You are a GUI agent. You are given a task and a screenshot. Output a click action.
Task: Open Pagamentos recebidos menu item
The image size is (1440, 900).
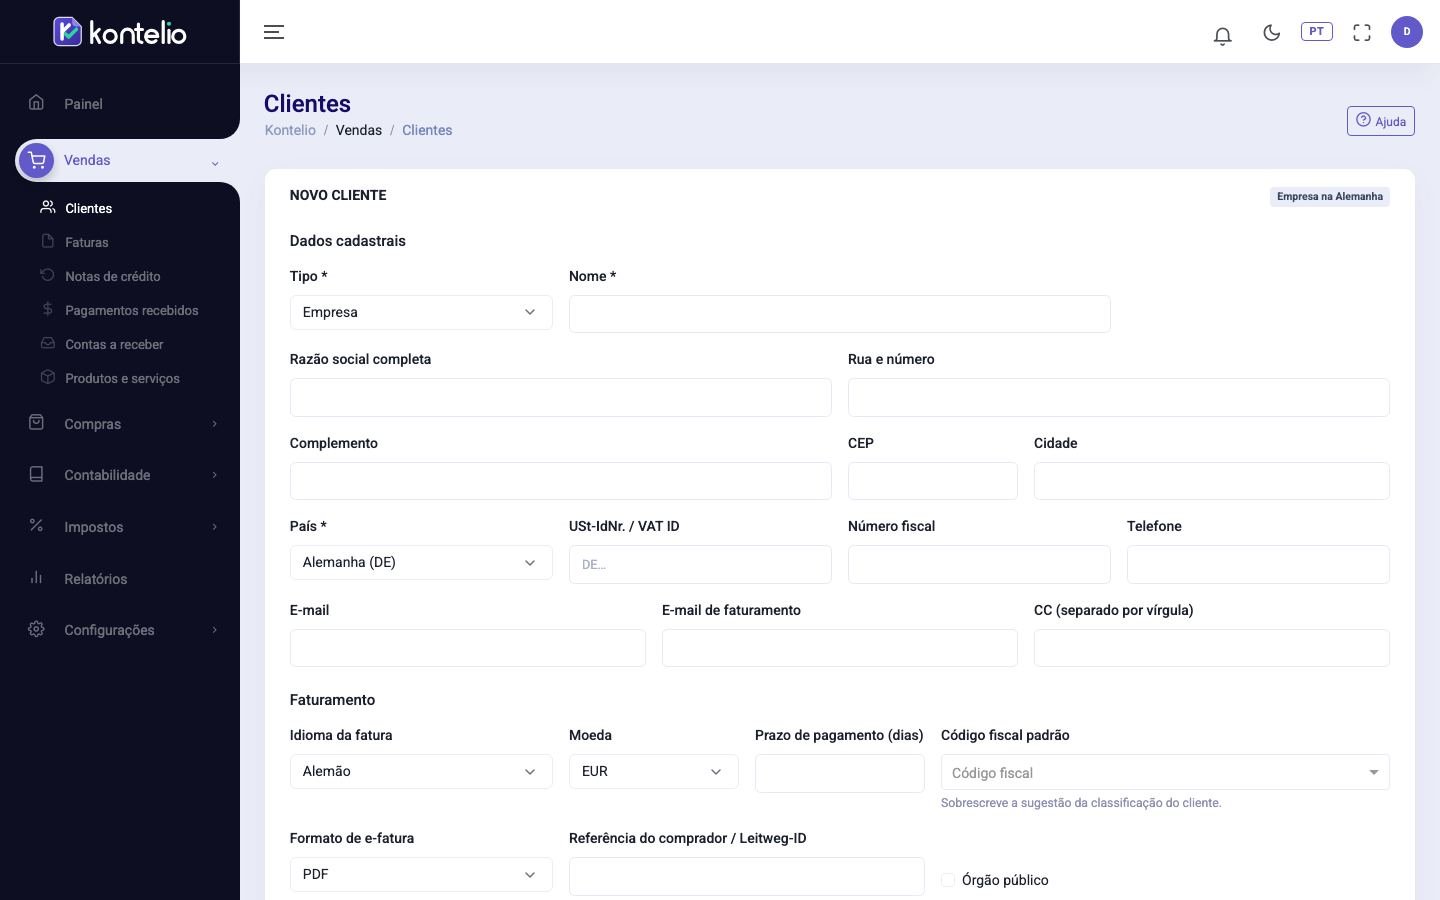click(131, 310)
